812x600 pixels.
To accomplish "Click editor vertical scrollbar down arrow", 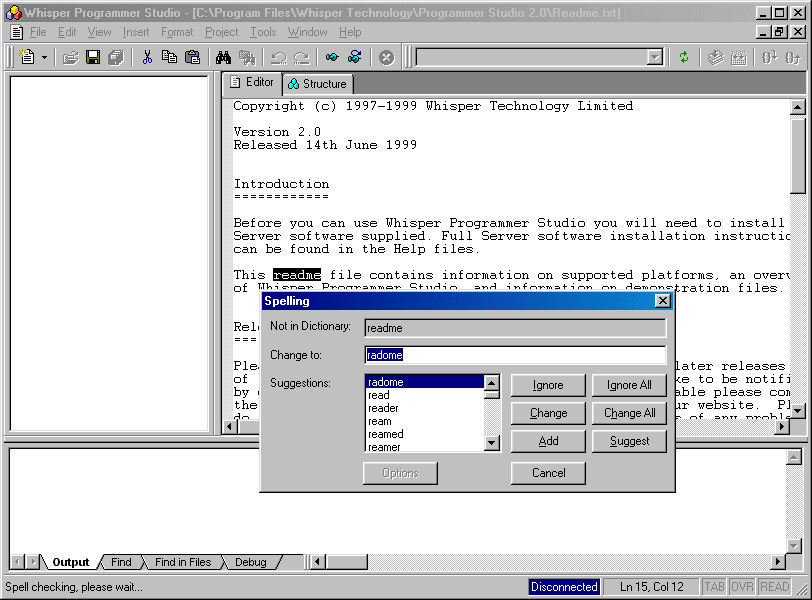I will [798, 412].
